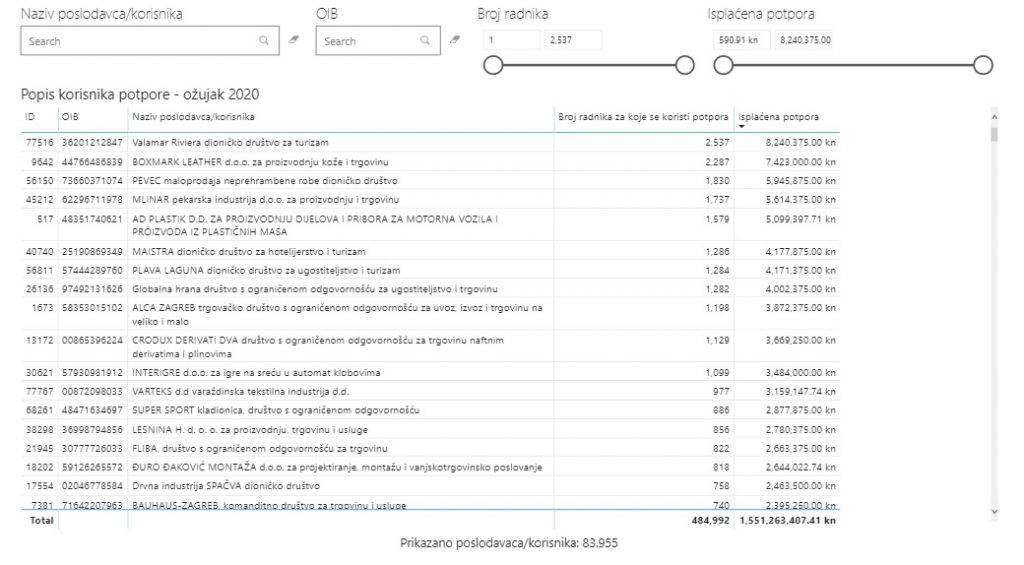Screen dimensions: 1024x565
Task: Click amount 3,872,375.00 kn in ALCA ZAGREB row
Action: pyautogui.click(x=801, y=308)
